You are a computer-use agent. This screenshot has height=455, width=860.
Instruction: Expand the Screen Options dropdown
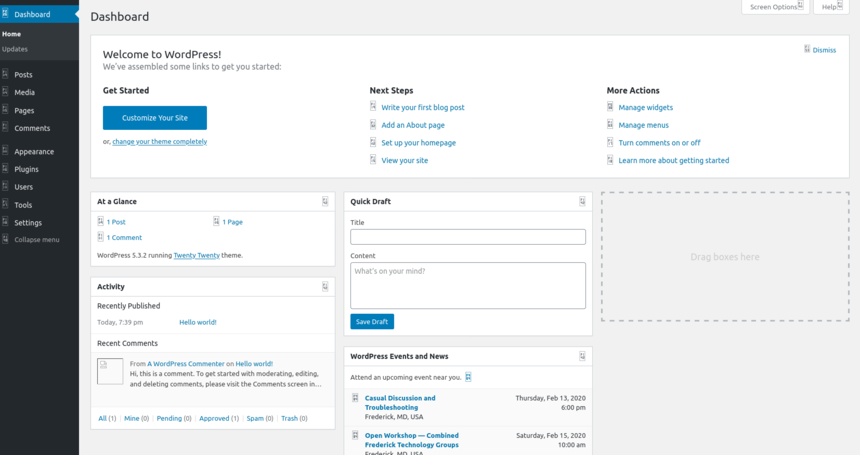point(776,7)
